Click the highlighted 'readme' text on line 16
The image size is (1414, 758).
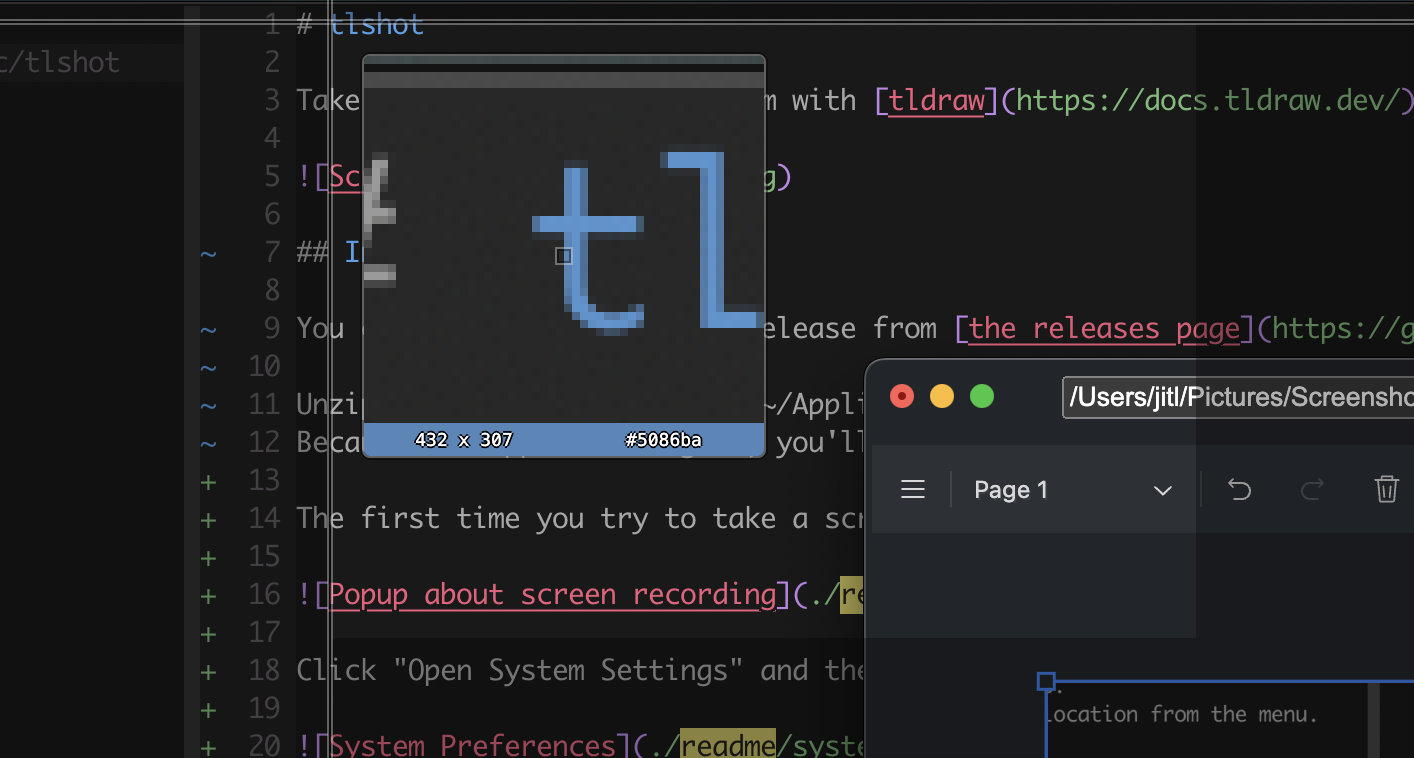pos(853,594)
